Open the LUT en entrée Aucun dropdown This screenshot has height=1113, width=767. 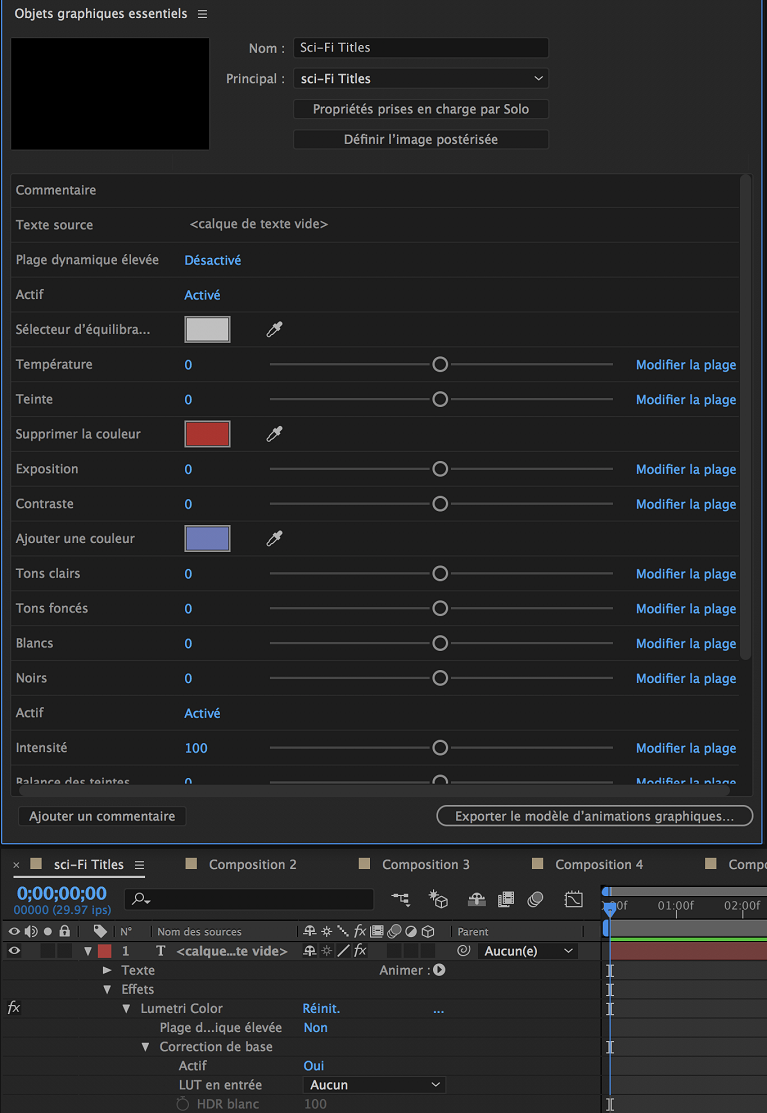point(374,1085)
